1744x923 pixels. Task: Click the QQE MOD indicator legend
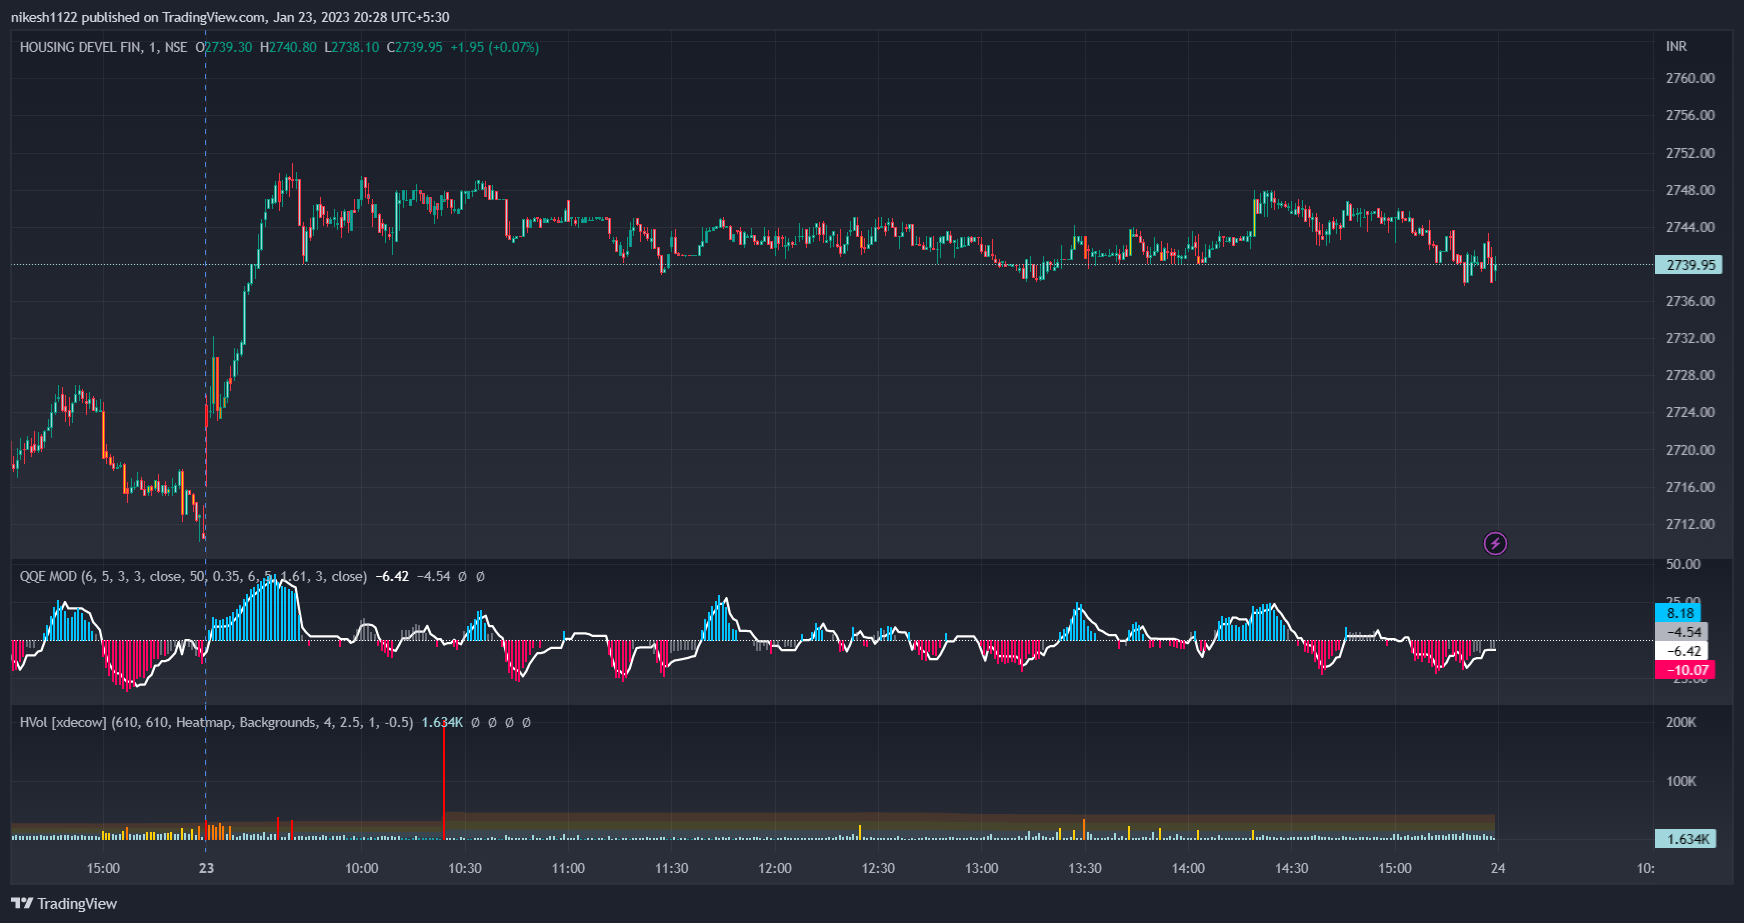click(x=193, y=576)
